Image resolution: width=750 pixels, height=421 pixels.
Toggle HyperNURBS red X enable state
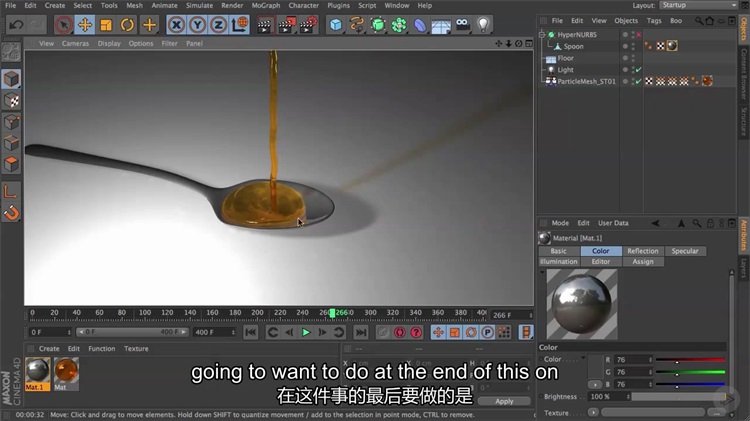coord(637,34)
